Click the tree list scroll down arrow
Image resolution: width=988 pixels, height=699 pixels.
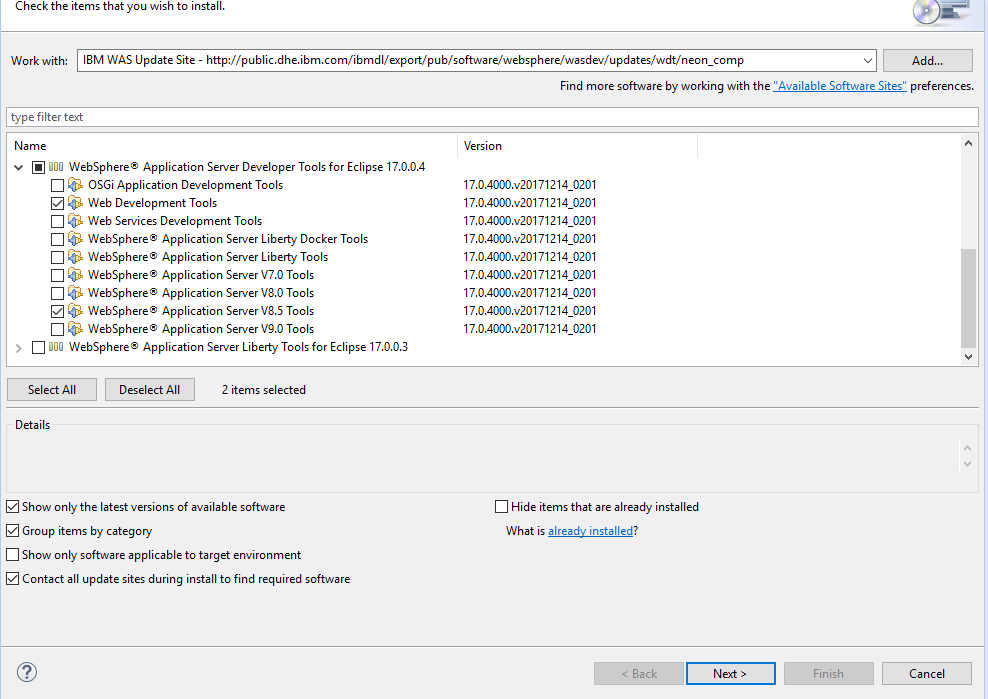[x=968, y=357]
